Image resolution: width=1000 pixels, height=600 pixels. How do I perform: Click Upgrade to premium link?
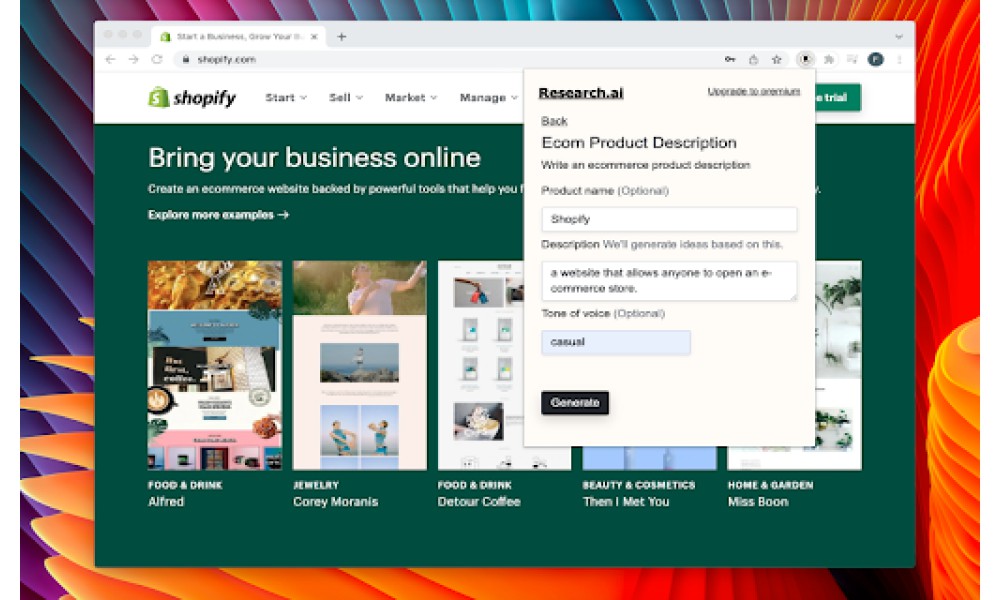[x=753, y=92]
